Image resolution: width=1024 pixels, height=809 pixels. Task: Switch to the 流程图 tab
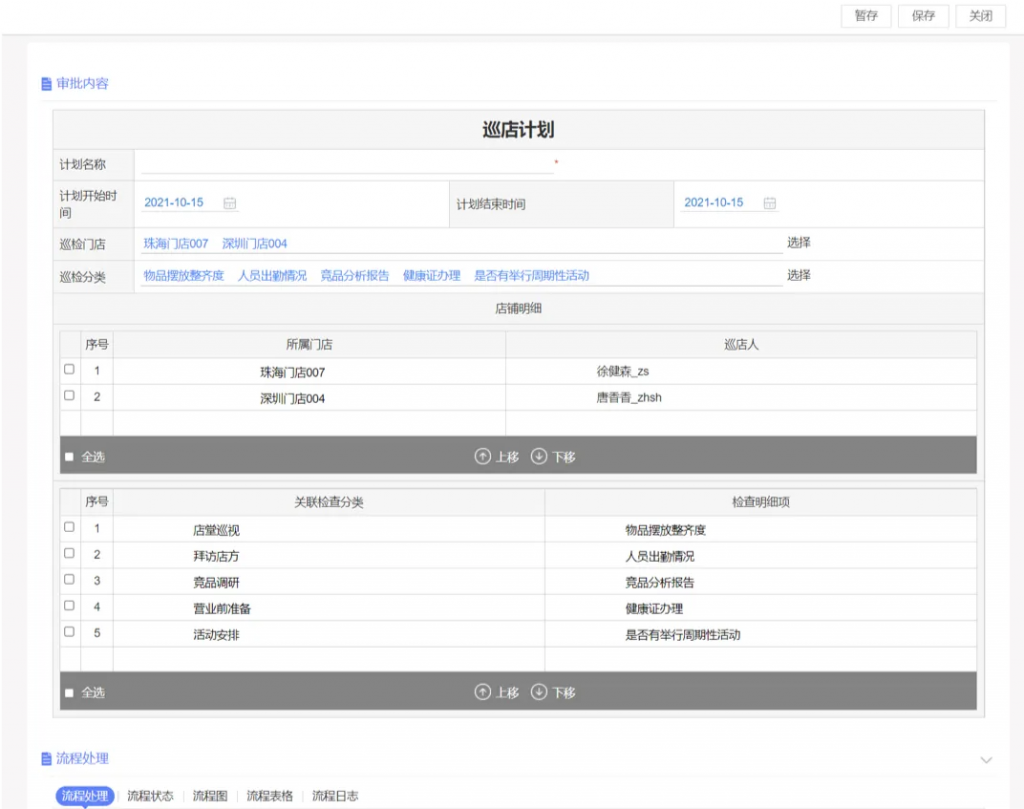coord(210,796)
